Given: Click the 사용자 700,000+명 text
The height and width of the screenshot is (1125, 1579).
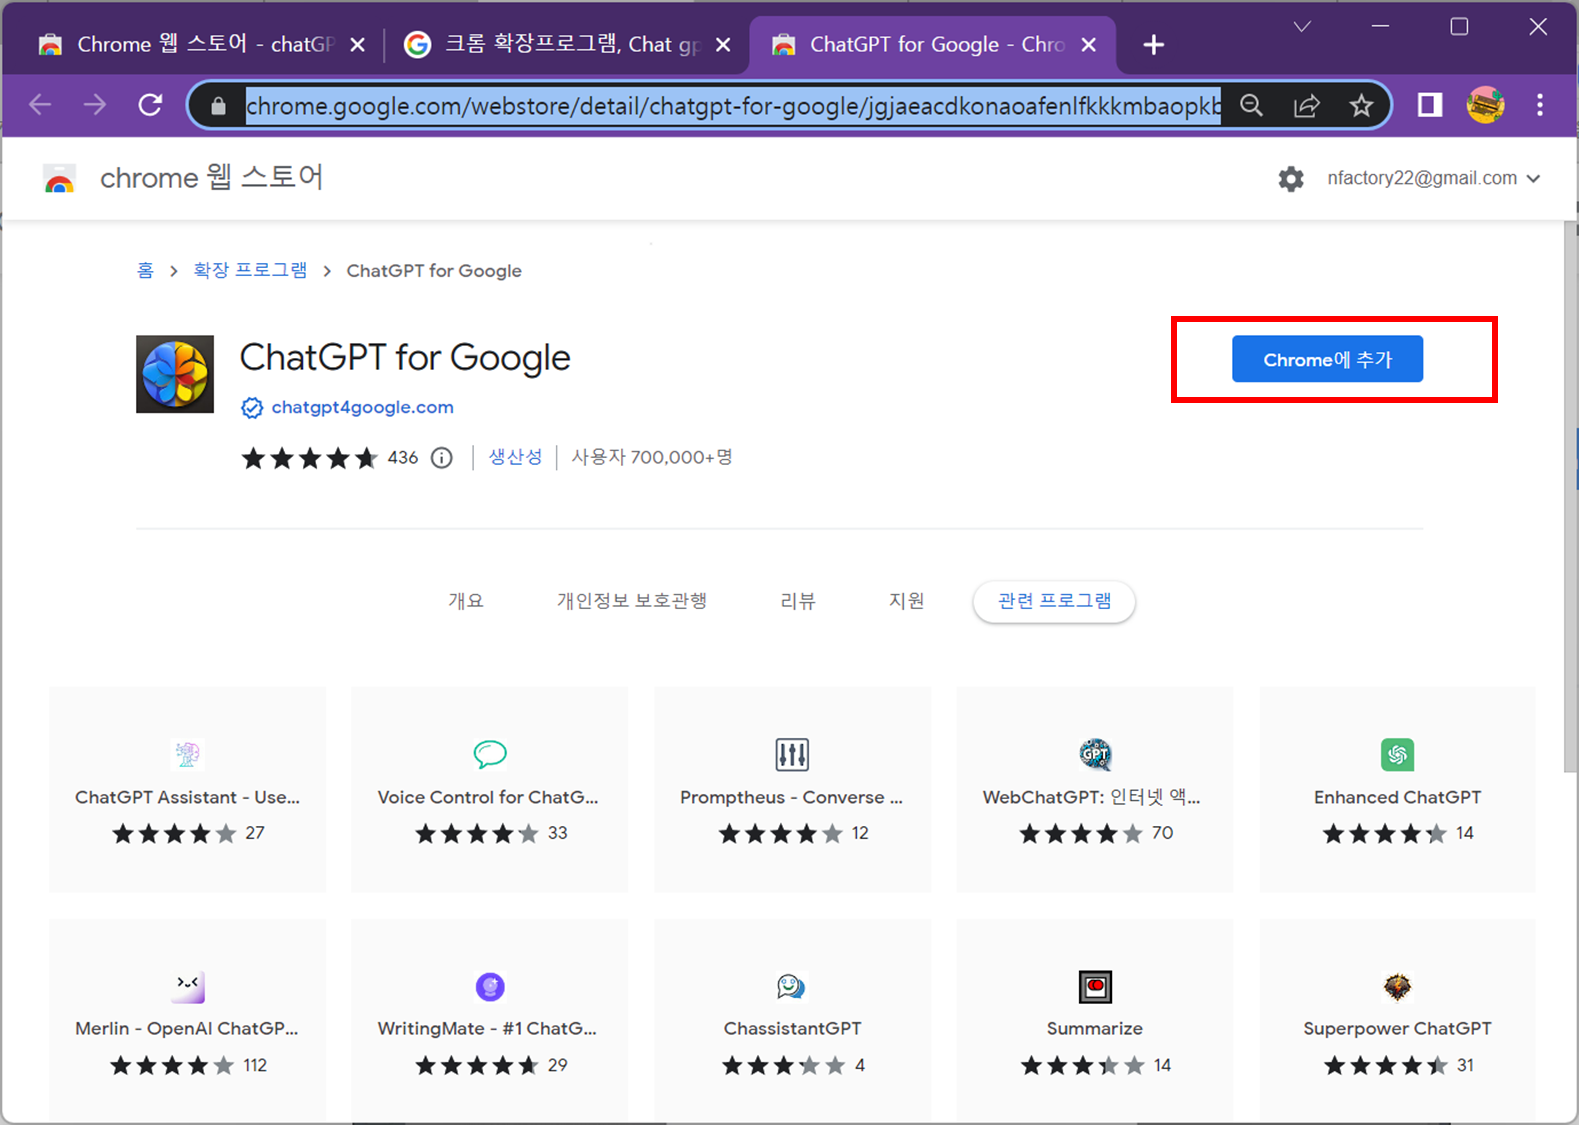Looking at the screenshot, I should click(652, 457).
